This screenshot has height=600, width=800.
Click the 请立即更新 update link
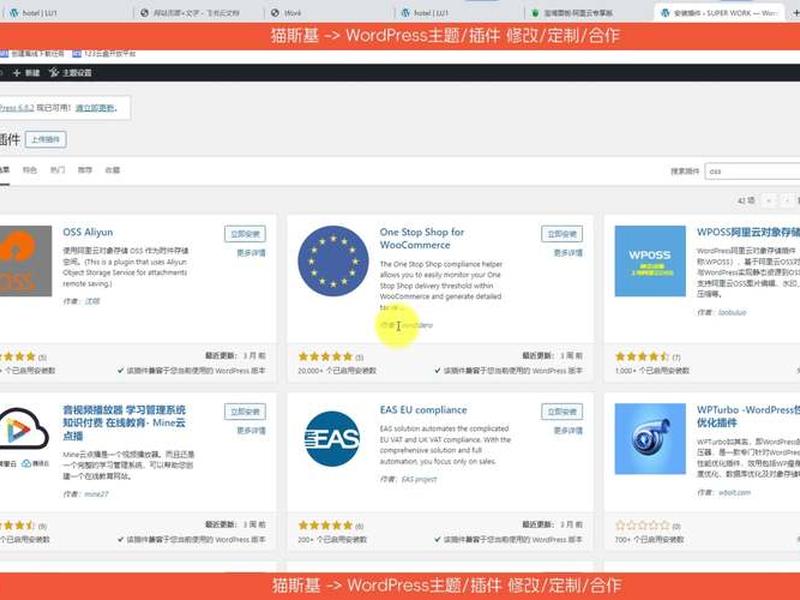click(95, 108)
